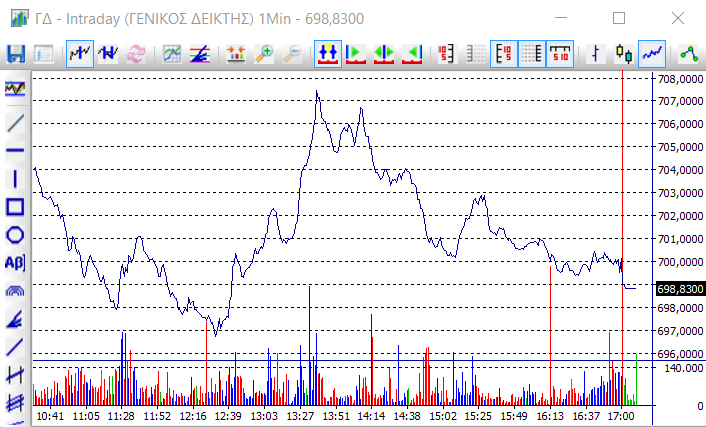Switch to candlestick chart style

tap(624, 54)
